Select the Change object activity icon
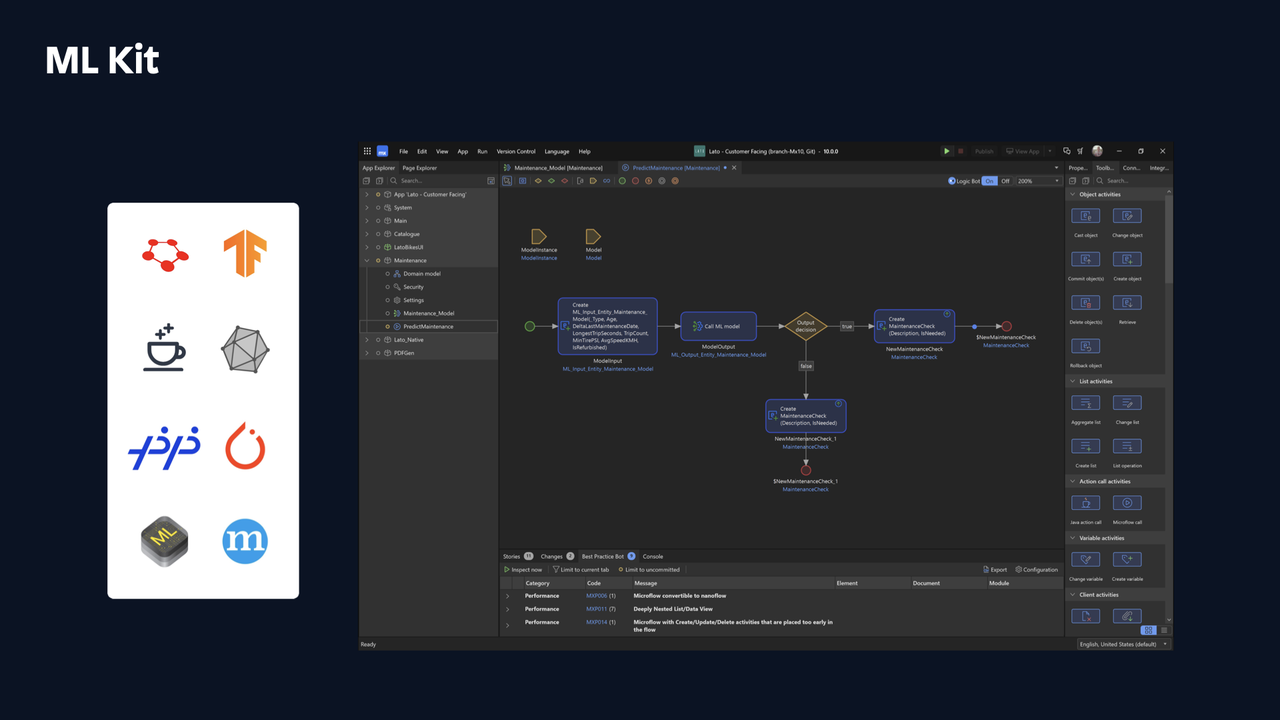1280x720 pixels. click(1127, 216)
